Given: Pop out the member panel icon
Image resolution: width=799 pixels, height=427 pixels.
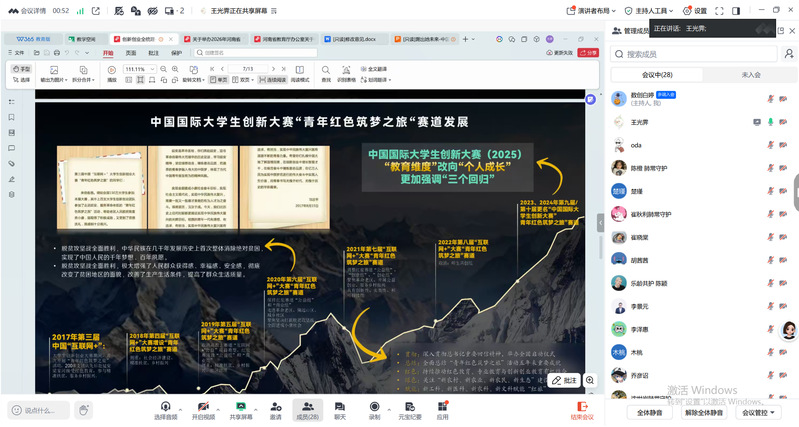Looking at the screenshot, I should pos(781,31).
